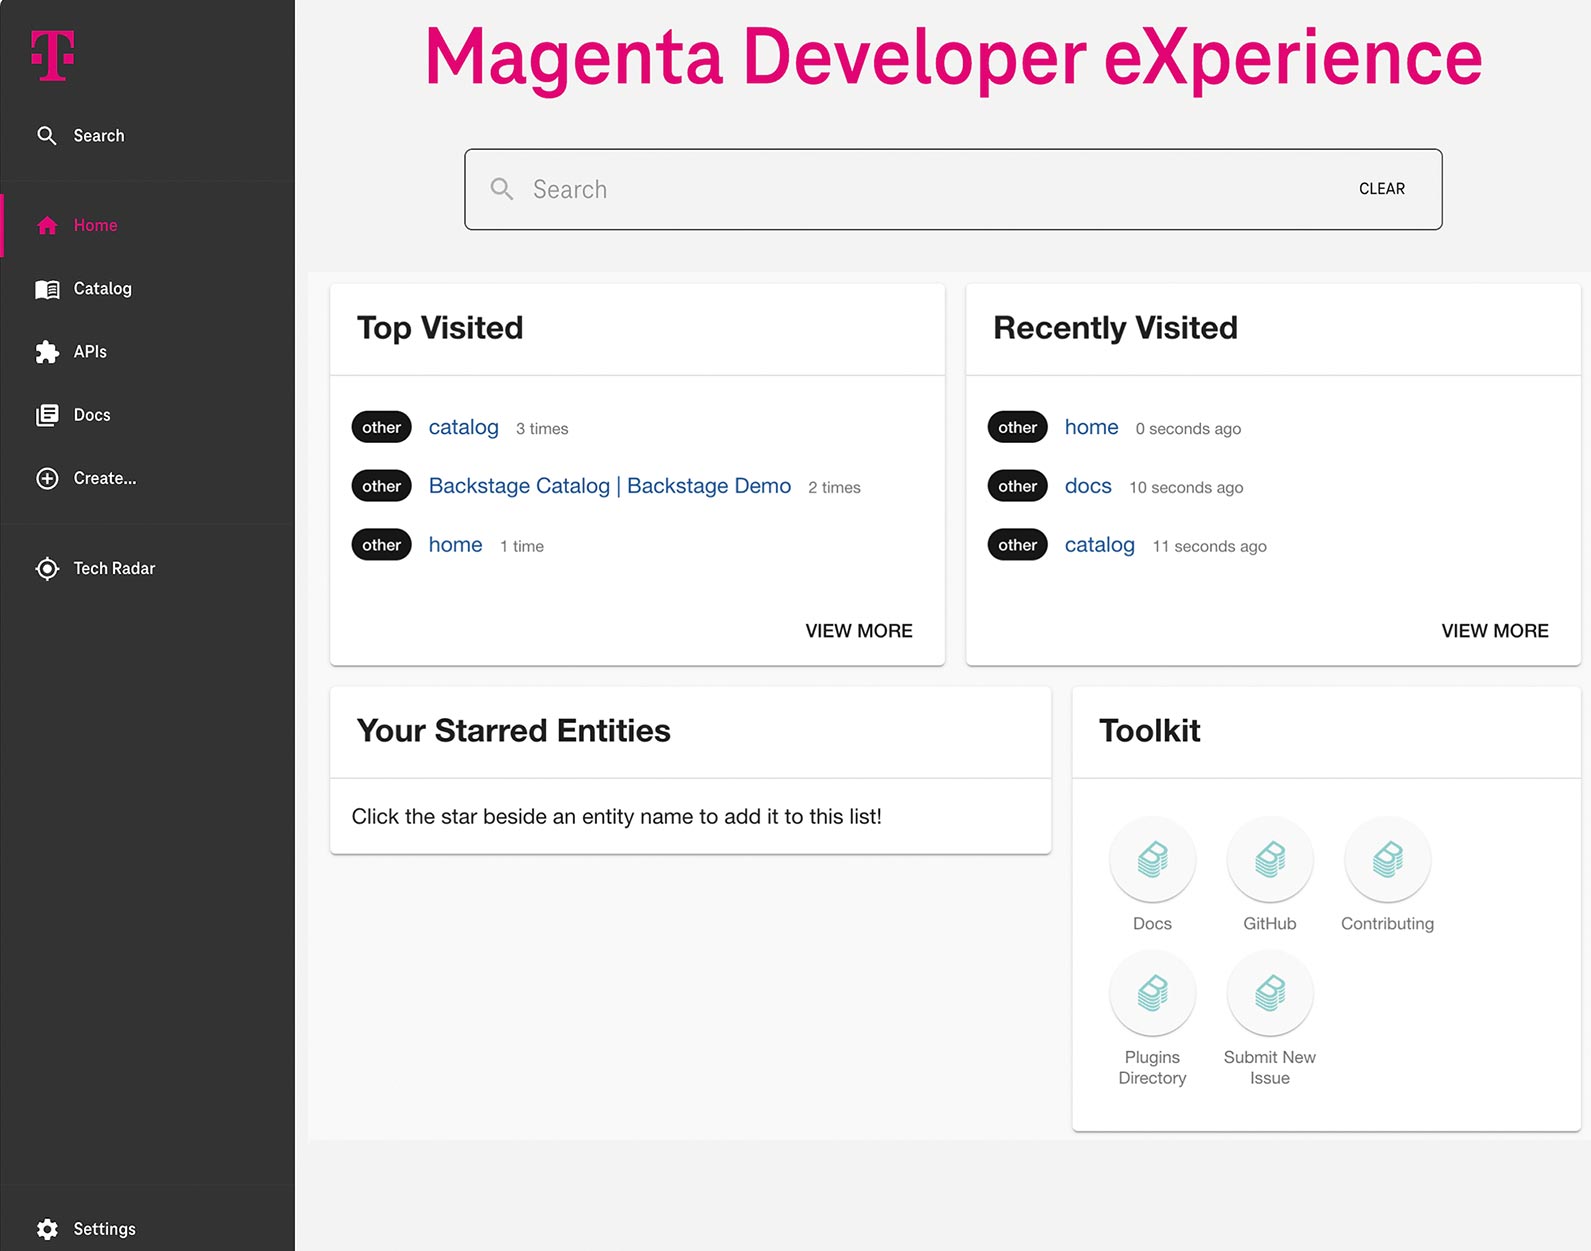Open Docs label in sidebar

92,415
